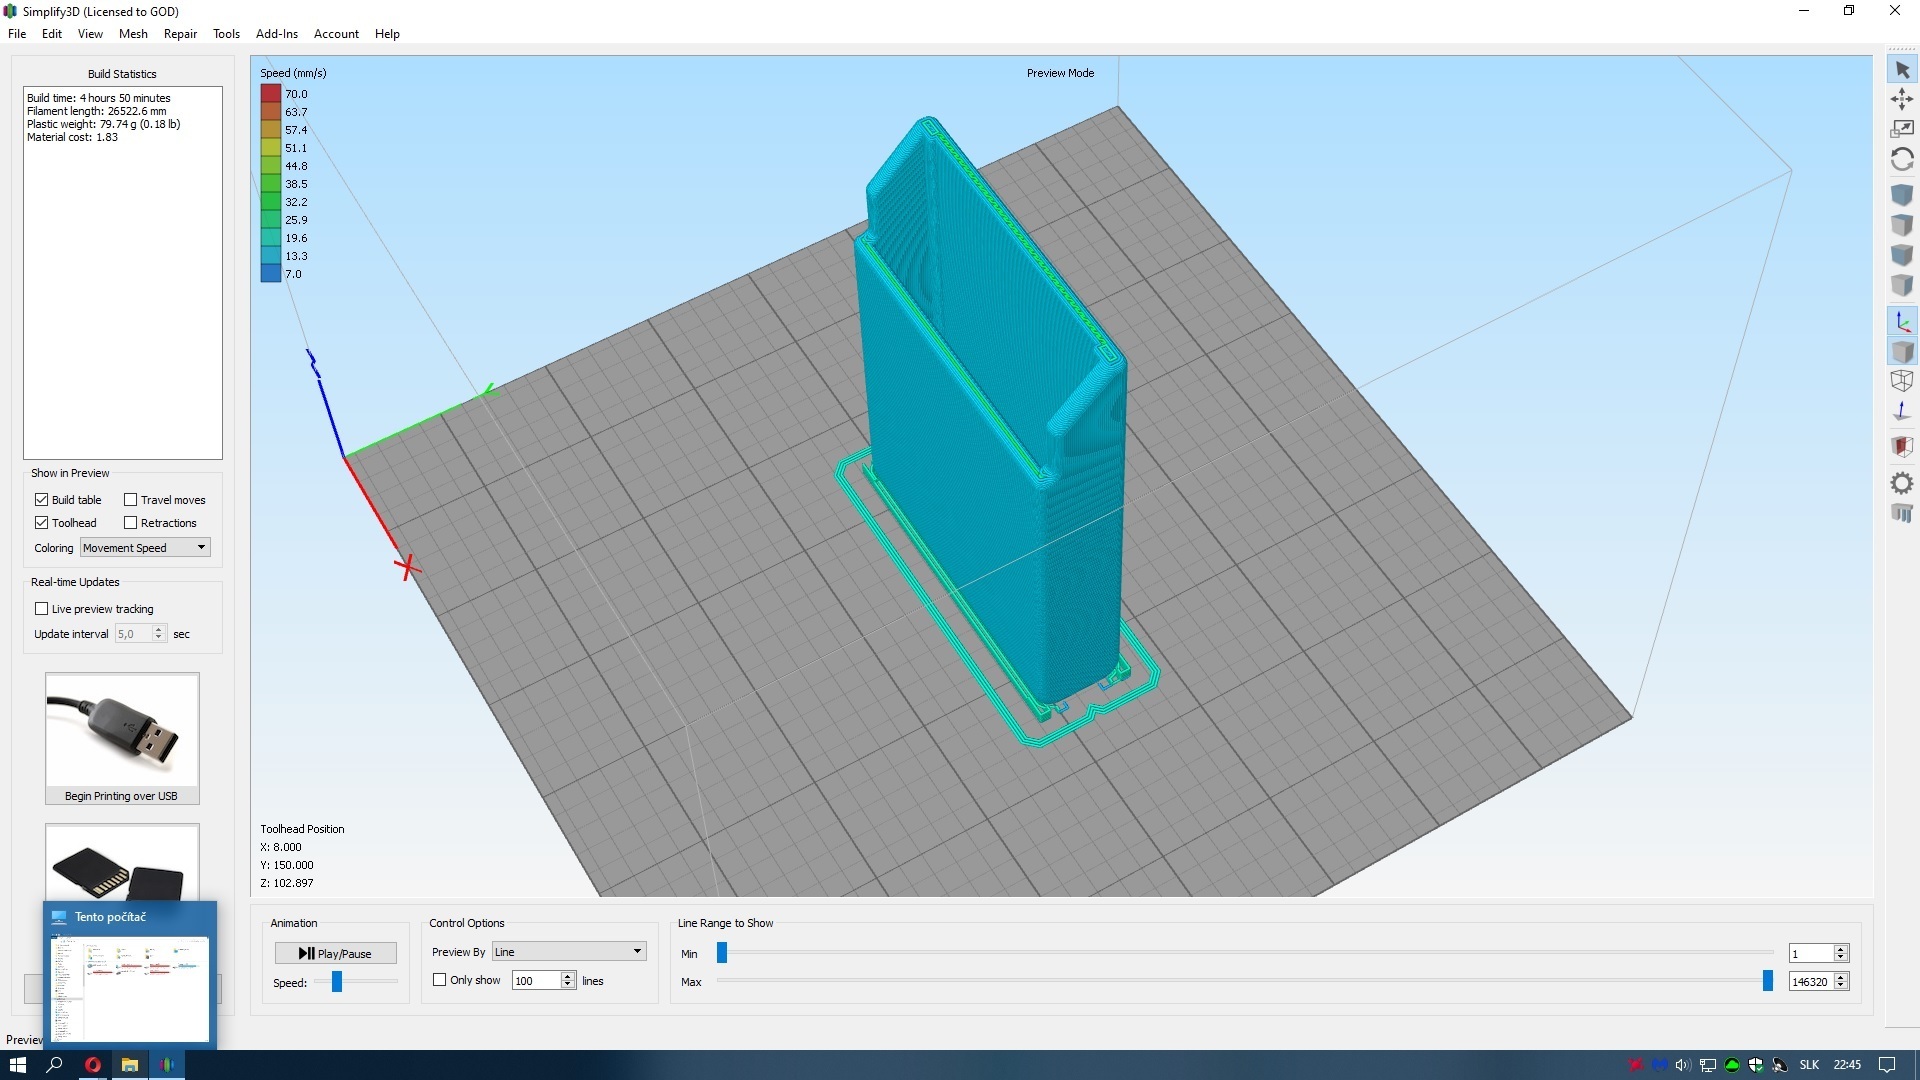This screenshot has height=1080, width=1920.
Task: Open the Tools menu
Action: click(226, 33)
